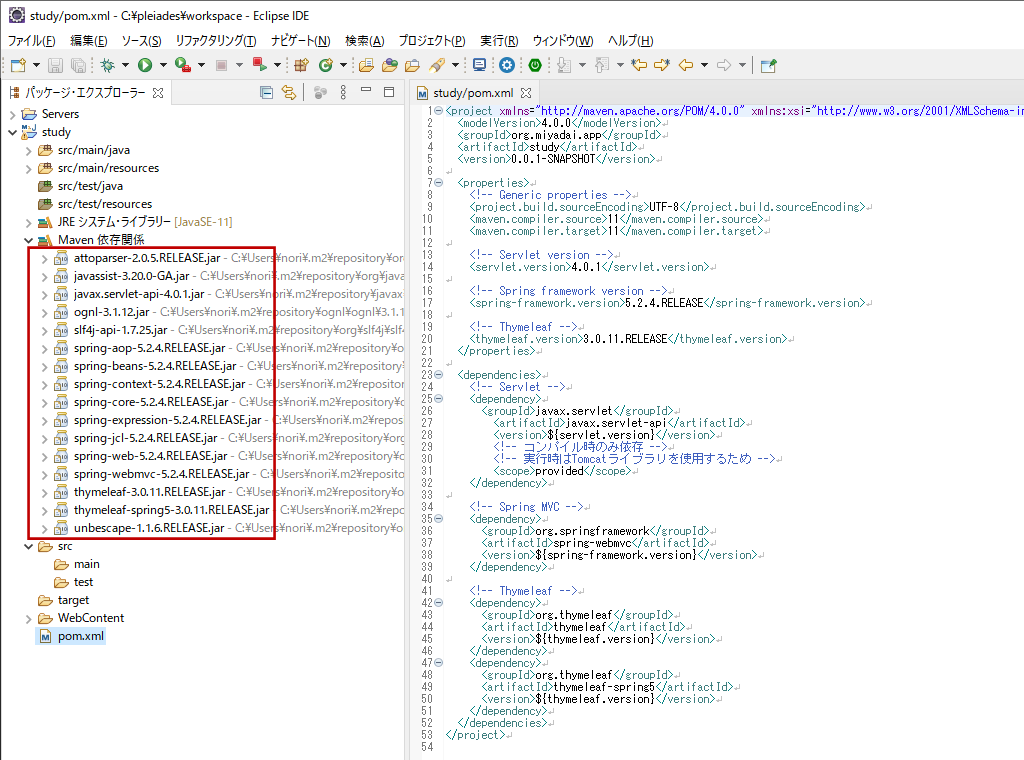Open the ウィンドウ(W) menu
Screen dimensions: 1024x760
point(563,41)
